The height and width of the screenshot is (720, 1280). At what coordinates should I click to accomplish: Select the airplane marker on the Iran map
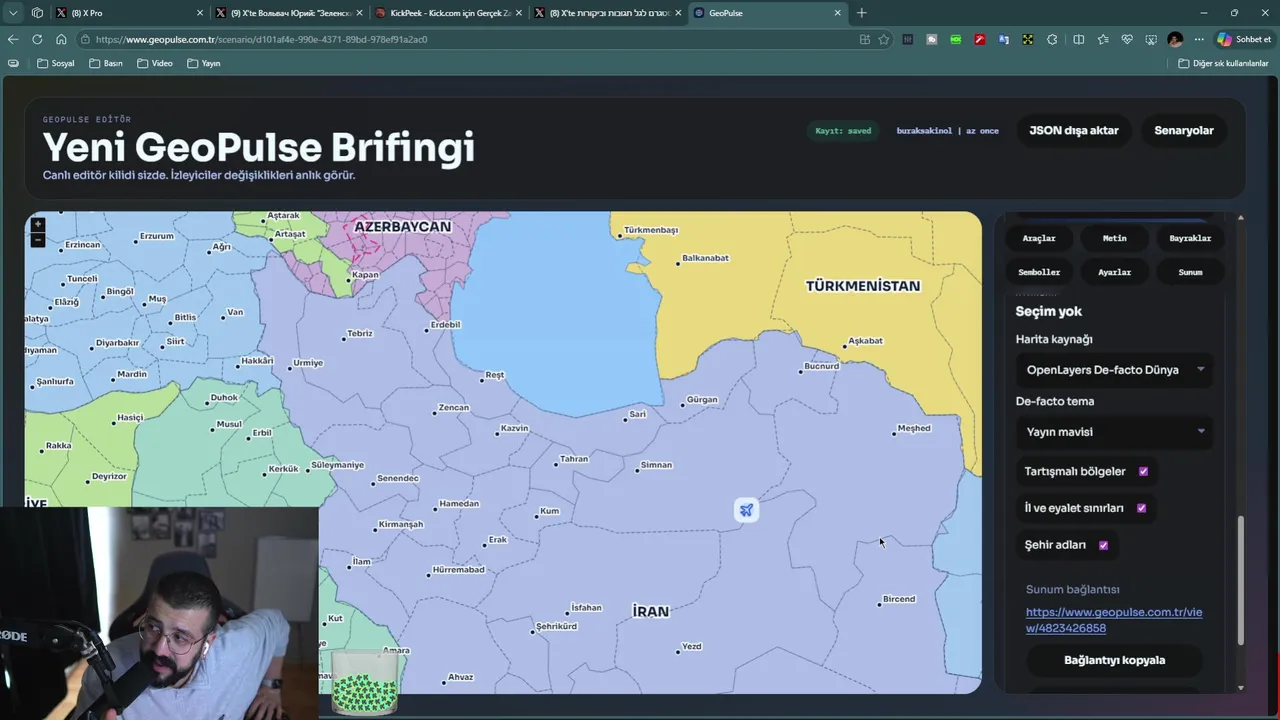click(x=746, y=510)
